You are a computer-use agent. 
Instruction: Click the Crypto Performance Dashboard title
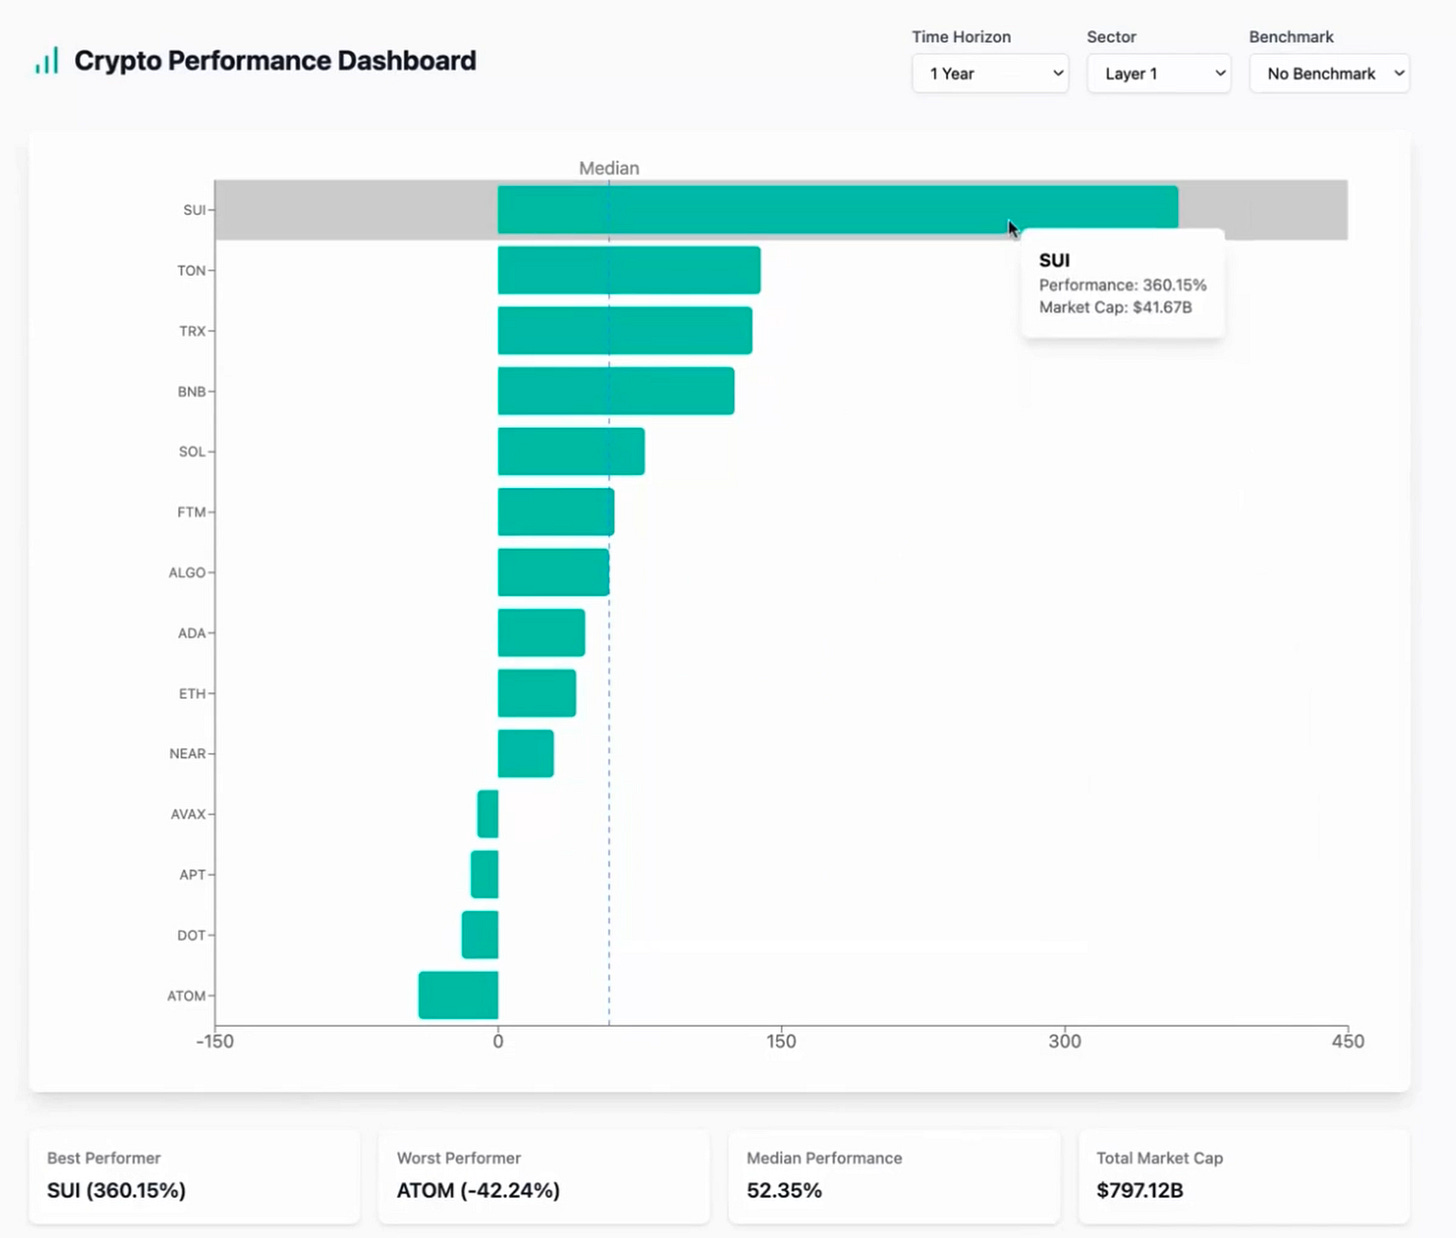(x=275, y=61)
